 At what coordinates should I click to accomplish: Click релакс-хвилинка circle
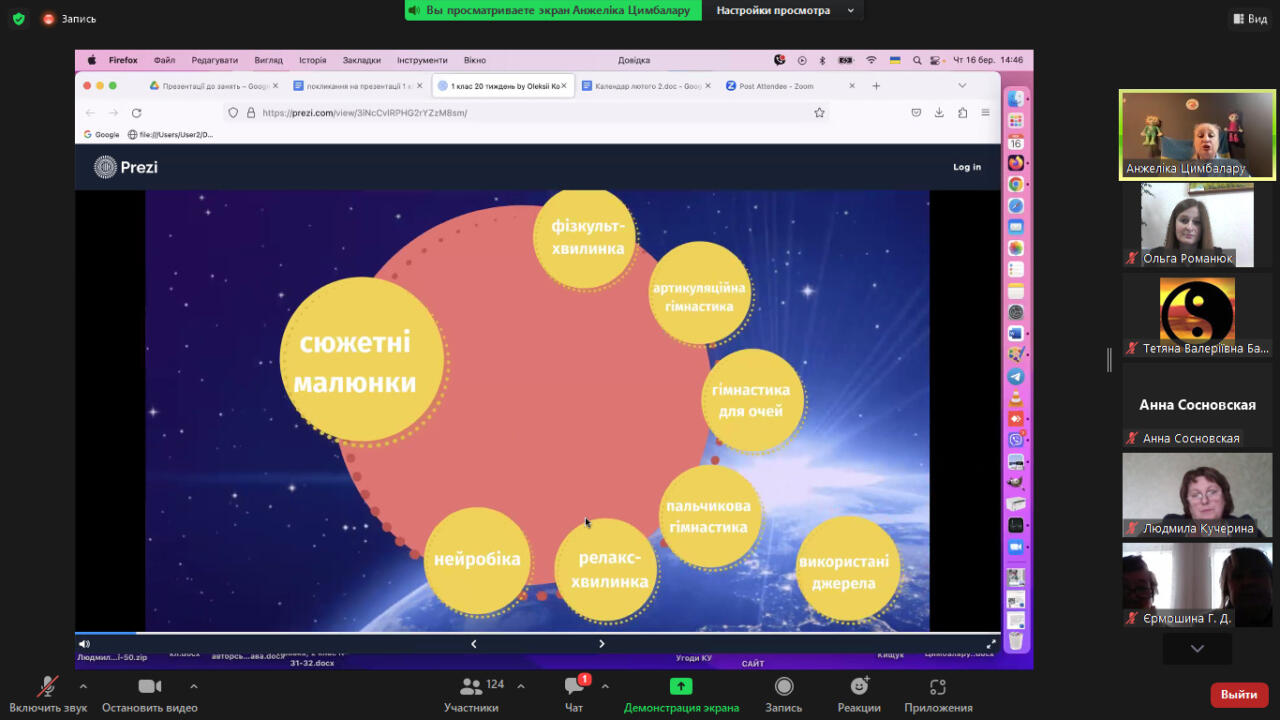[x=604, y=569]
